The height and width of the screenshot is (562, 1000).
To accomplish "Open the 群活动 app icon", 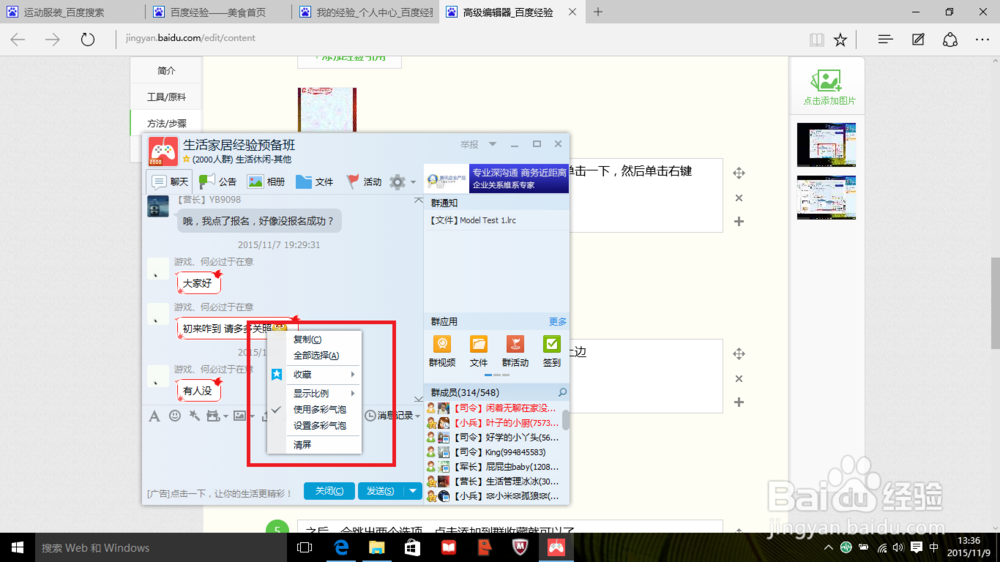I will click(515, 351).
